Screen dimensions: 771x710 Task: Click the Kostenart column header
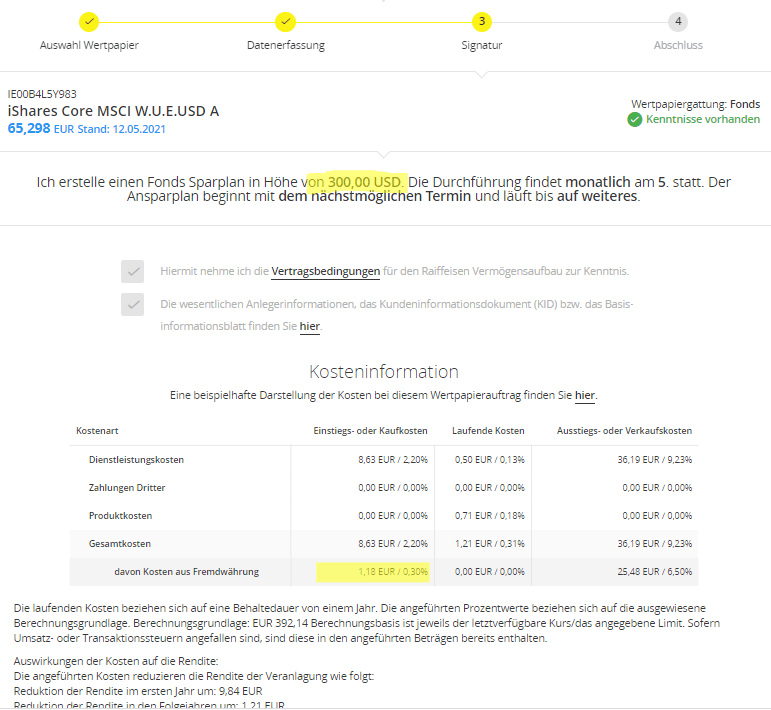[97, 431]
